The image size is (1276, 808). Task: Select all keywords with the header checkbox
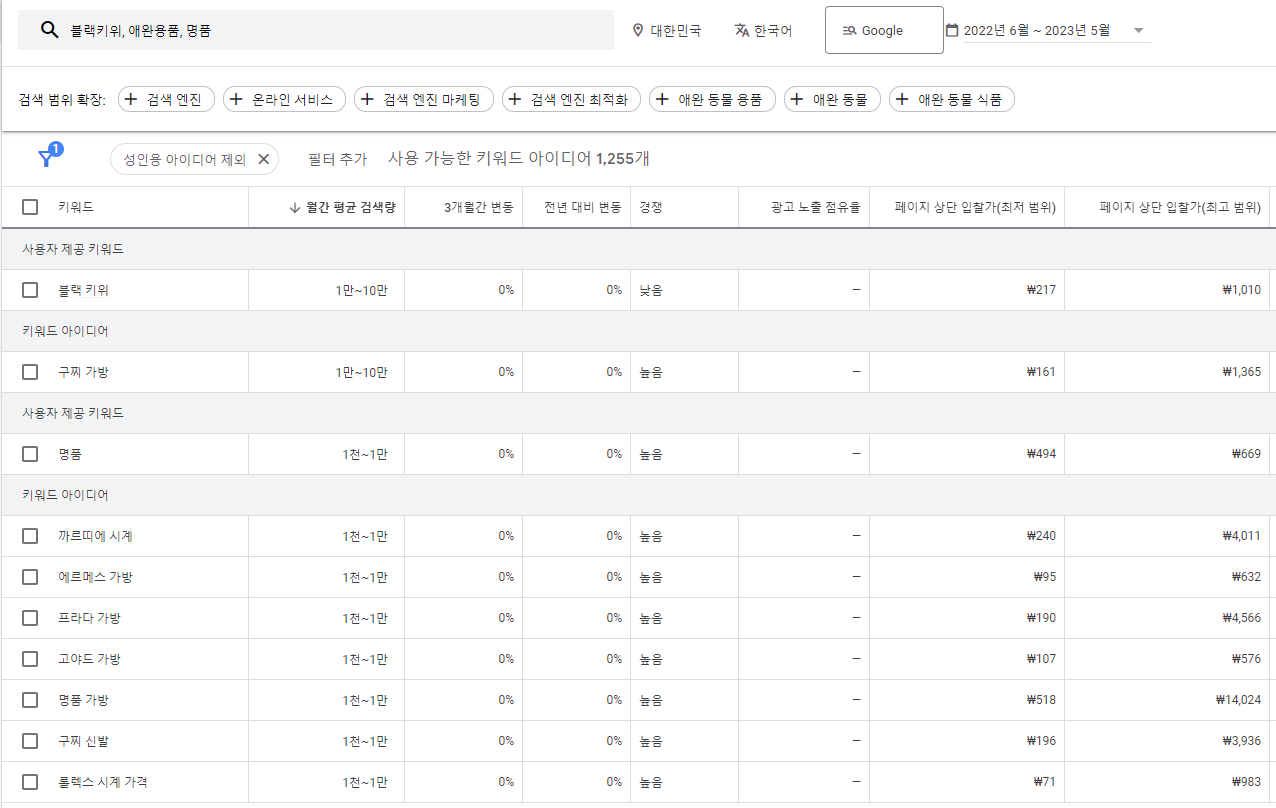[30, 207]
